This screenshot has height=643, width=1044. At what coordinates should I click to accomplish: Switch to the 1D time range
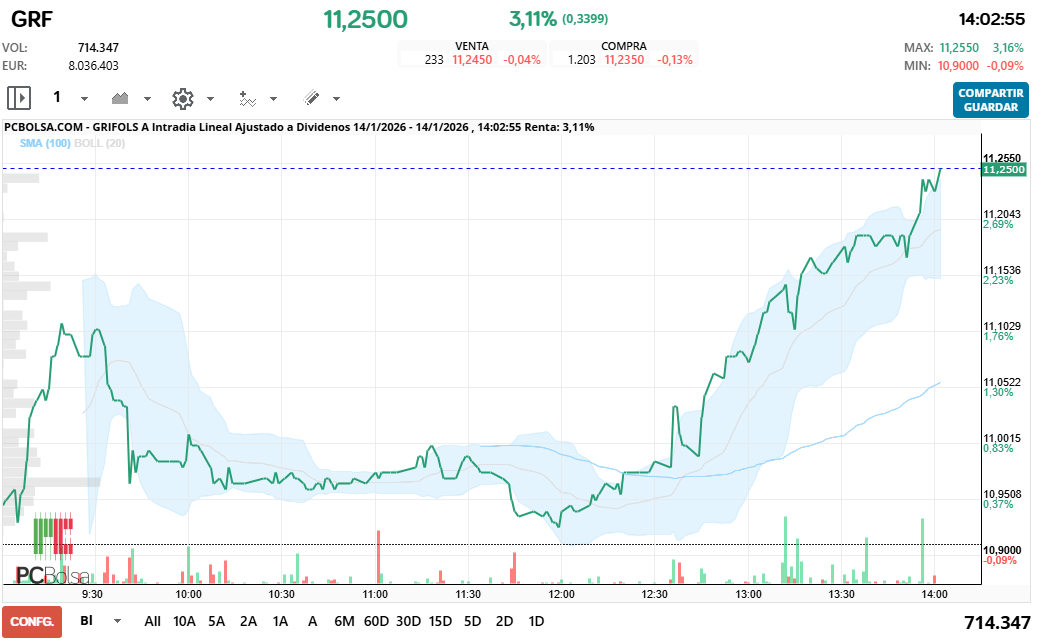pyautogui.click(x=536, y=621)
